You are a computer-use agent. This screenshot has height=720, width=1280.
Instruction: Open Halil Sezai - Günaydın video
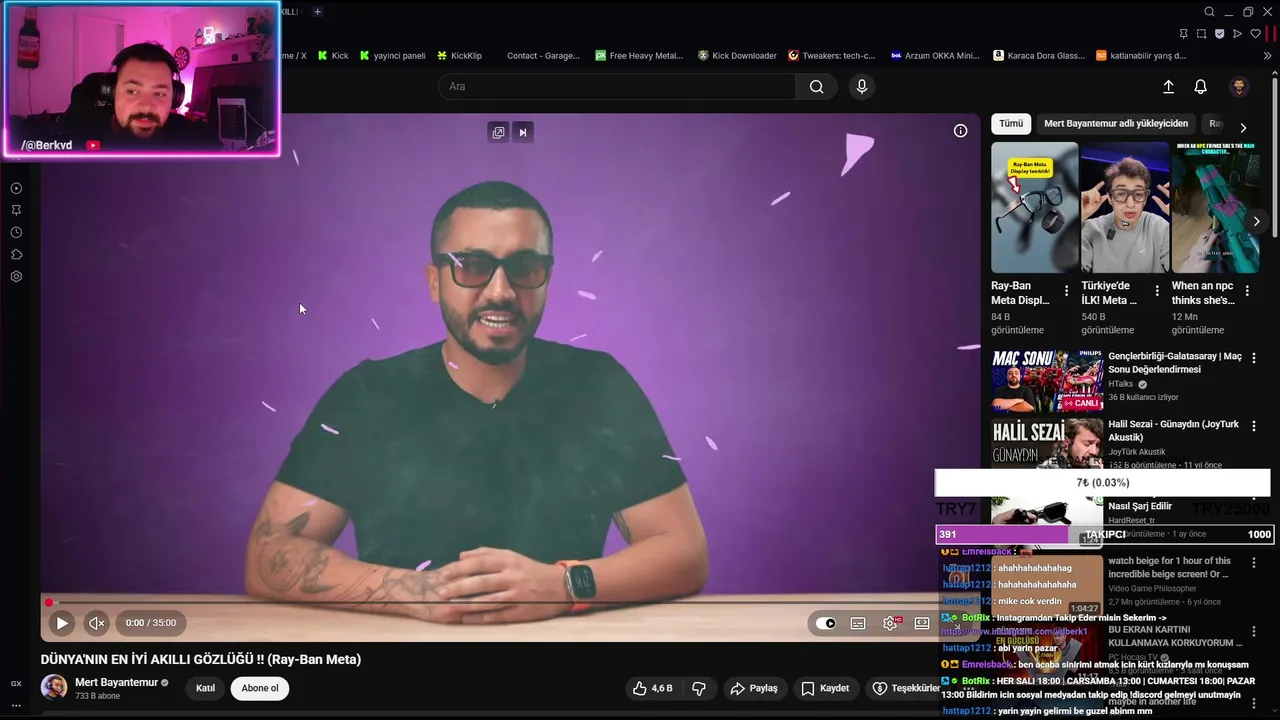click(x=1047, y=443)
